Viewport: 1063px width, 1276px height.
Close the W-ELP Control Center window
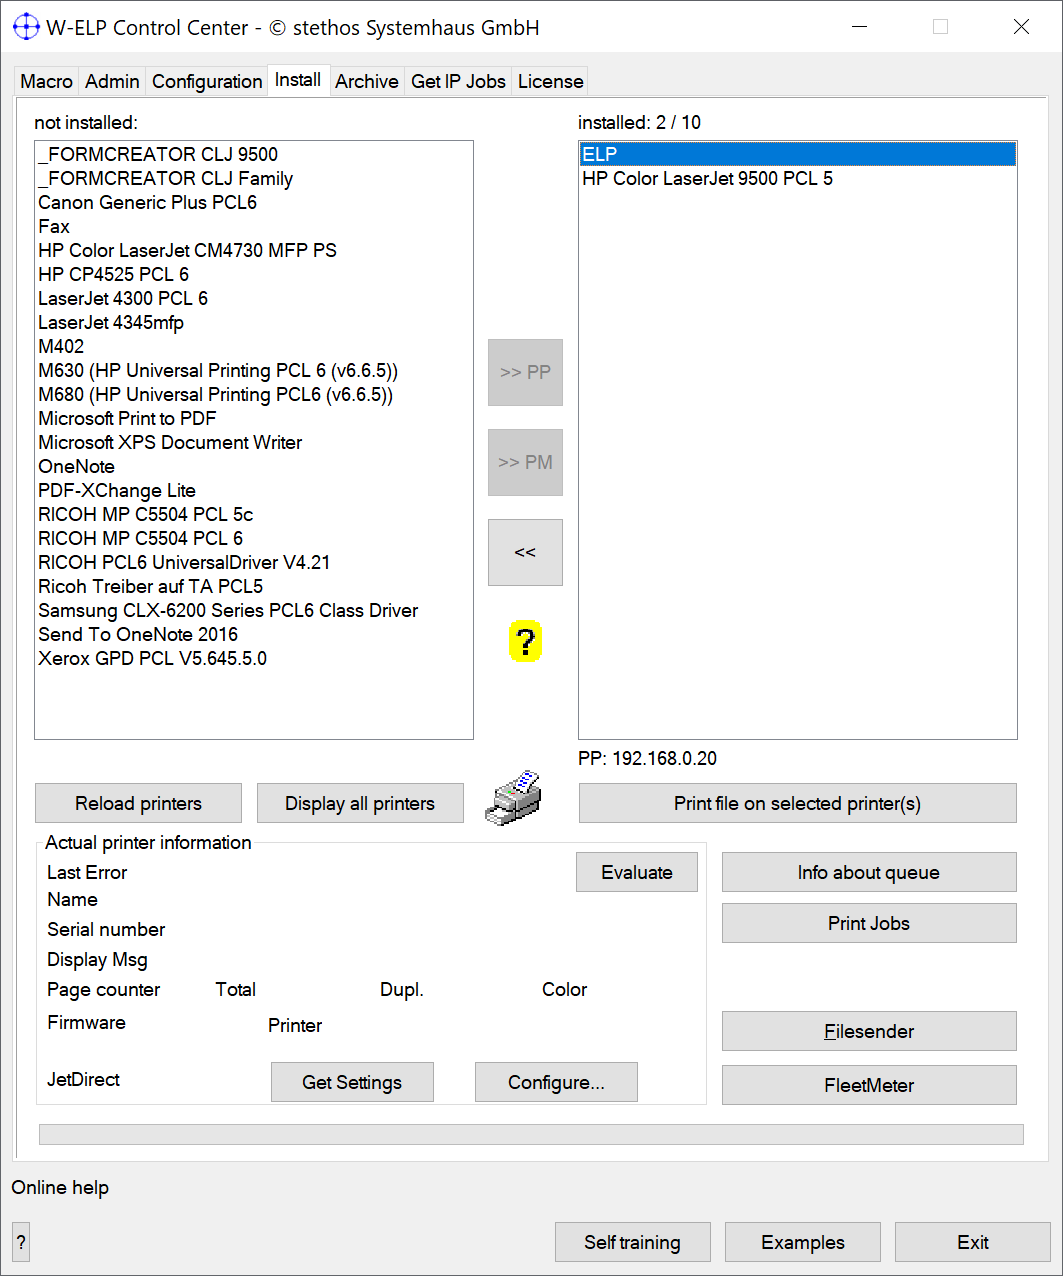click(x=1021, y=27)
